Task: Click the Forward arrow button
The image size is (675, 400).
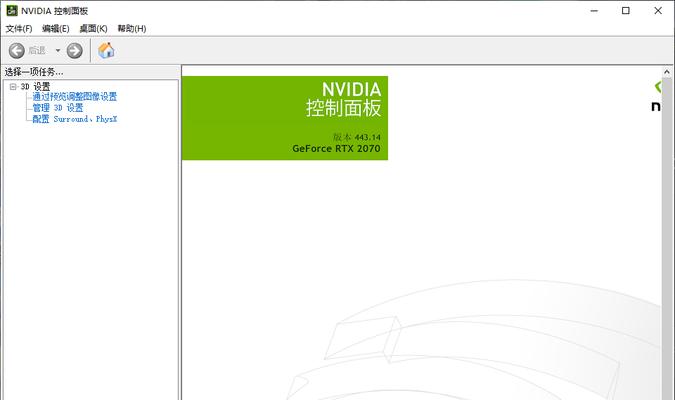Action: (74, 51)
